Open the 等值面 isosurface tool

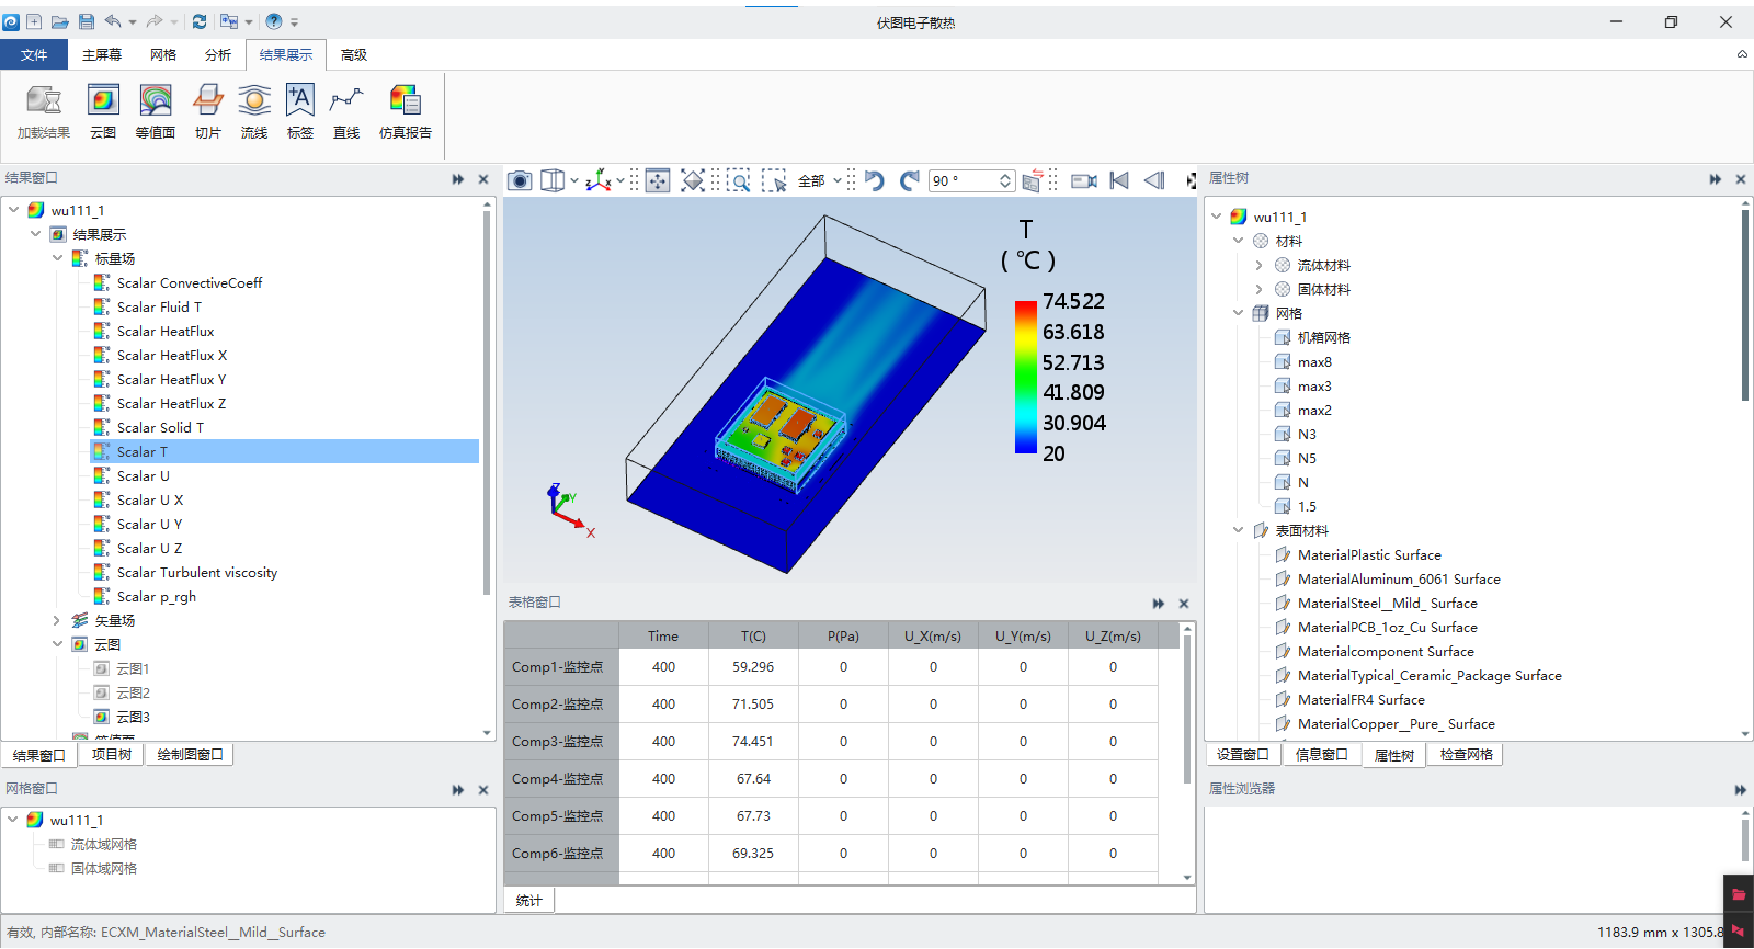coord(155,110)
